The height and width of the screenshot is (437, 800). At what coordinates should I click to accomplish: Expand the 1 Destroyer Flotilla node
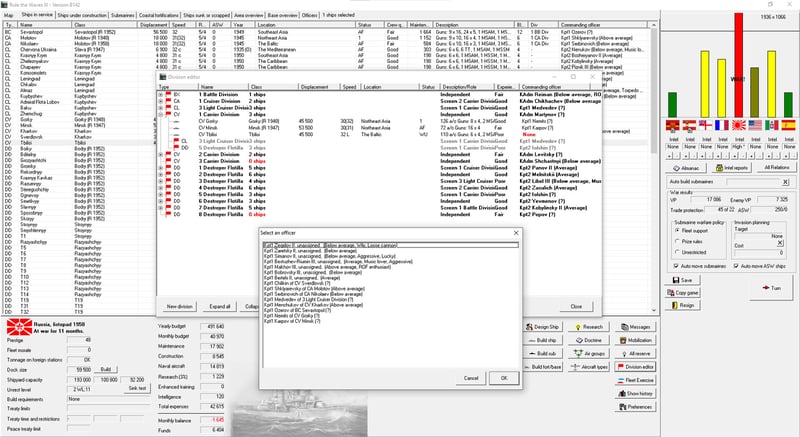pyautogui.click(x=161, y=168)
